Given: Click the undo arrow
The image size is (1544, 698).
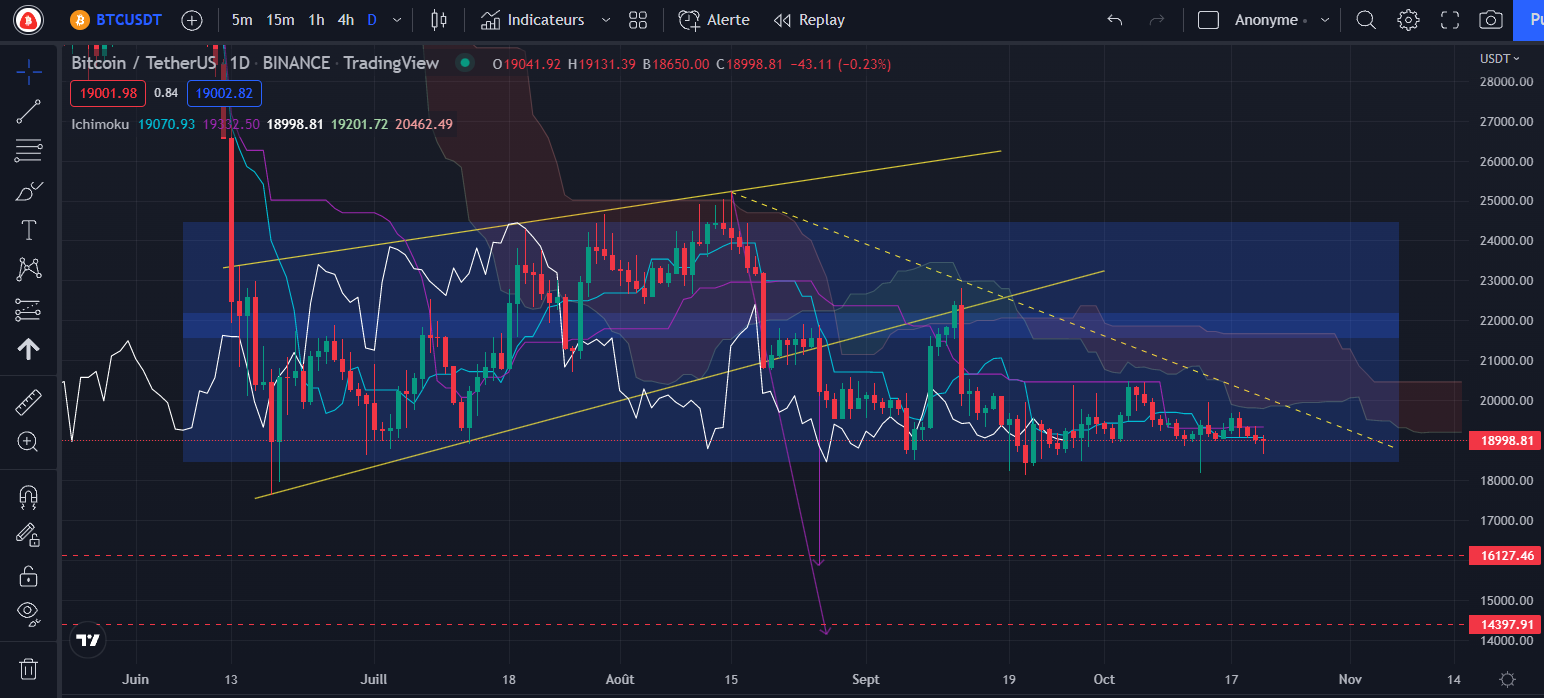Looking at the screenshot, I should click(x=1114, y=19).
